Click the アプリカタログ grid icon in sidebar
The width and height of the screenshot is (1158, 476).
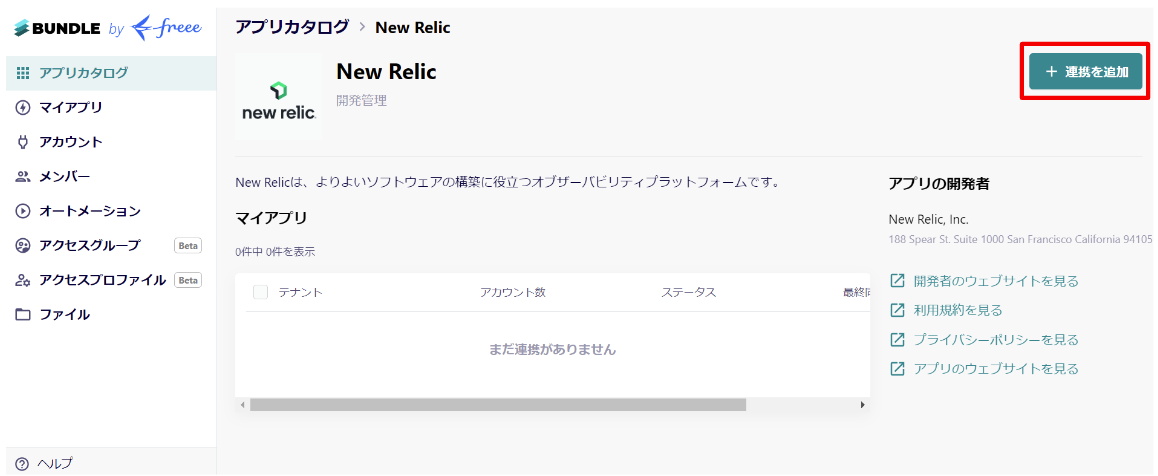23,73
